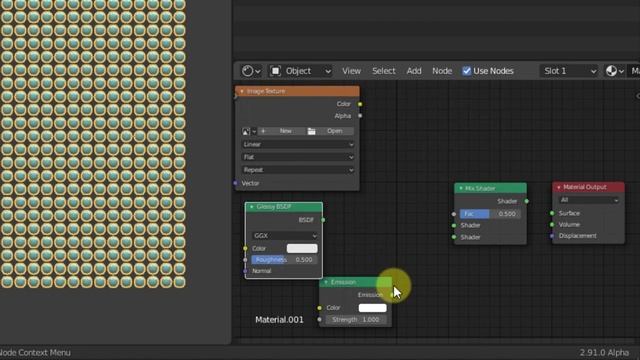The image size is (640, 360).
Task: Click the Emission Color input socket
Action: click(x=319, y=308)
